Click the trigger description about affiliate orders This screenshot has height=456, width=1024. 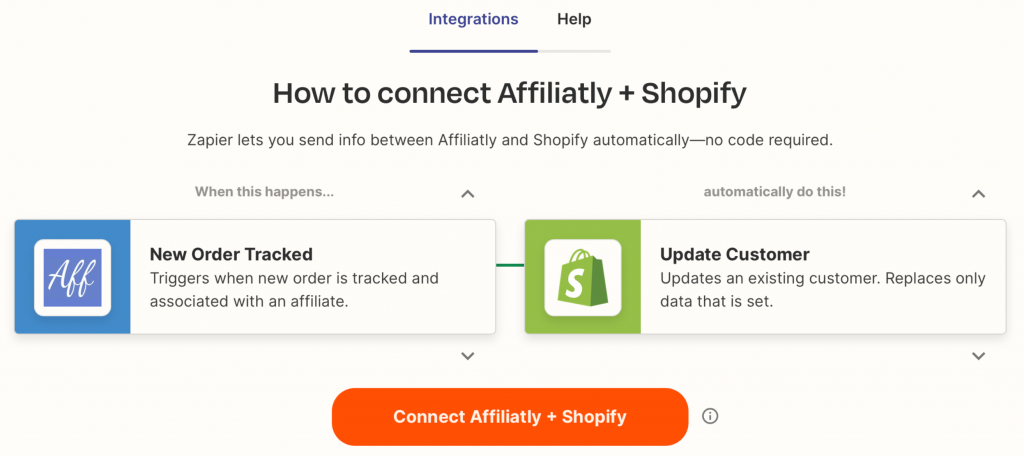(x=294, y=290)
